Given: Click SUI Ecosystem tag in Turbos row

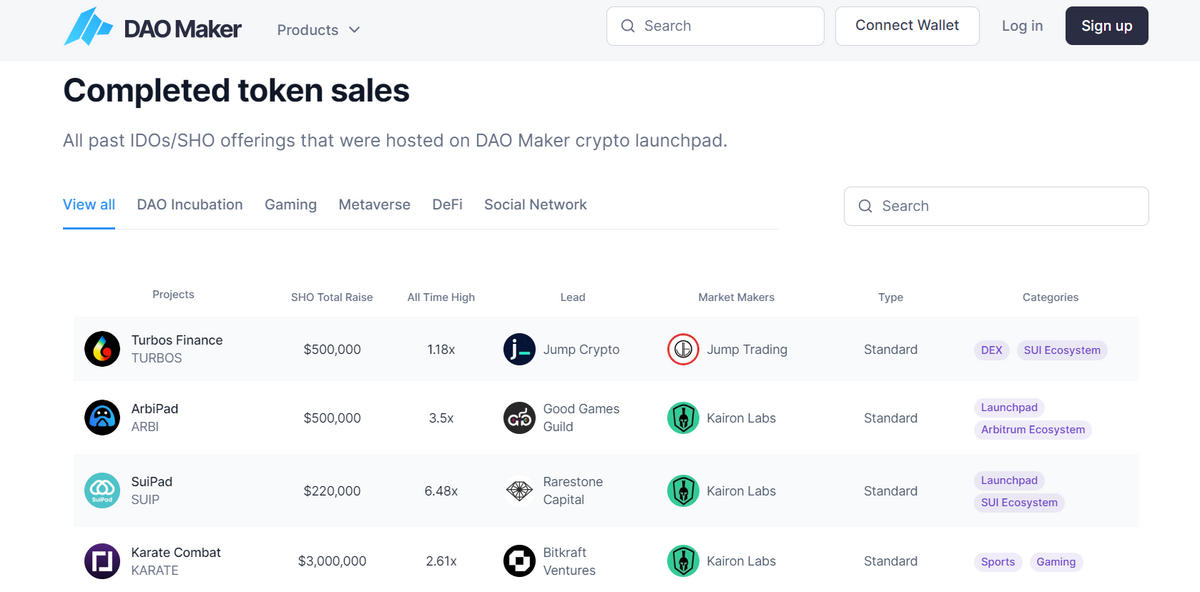Looking at the screenshot, I should 1062,350.
